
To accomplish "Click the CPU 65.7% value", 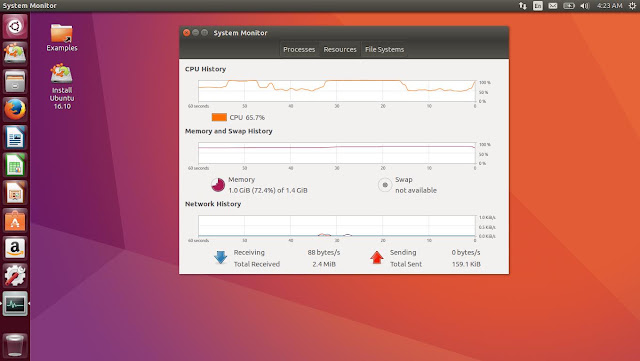I will [247, 118].
